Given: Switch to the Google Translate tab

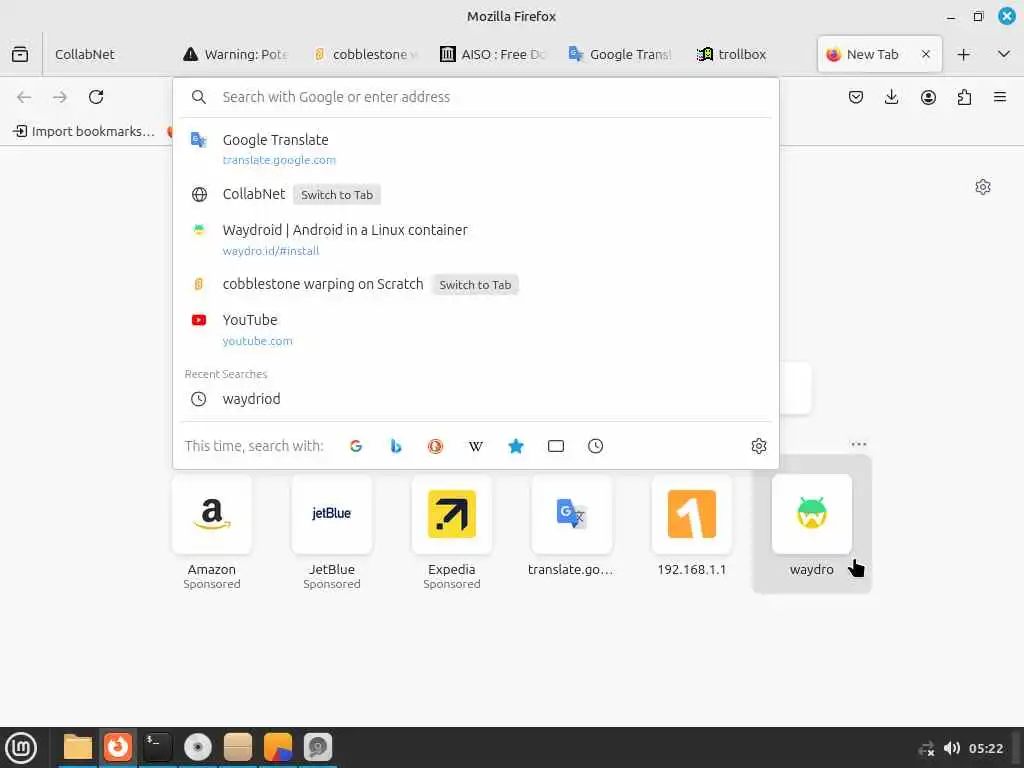Looking at the screenshot, I should point(622,54).
